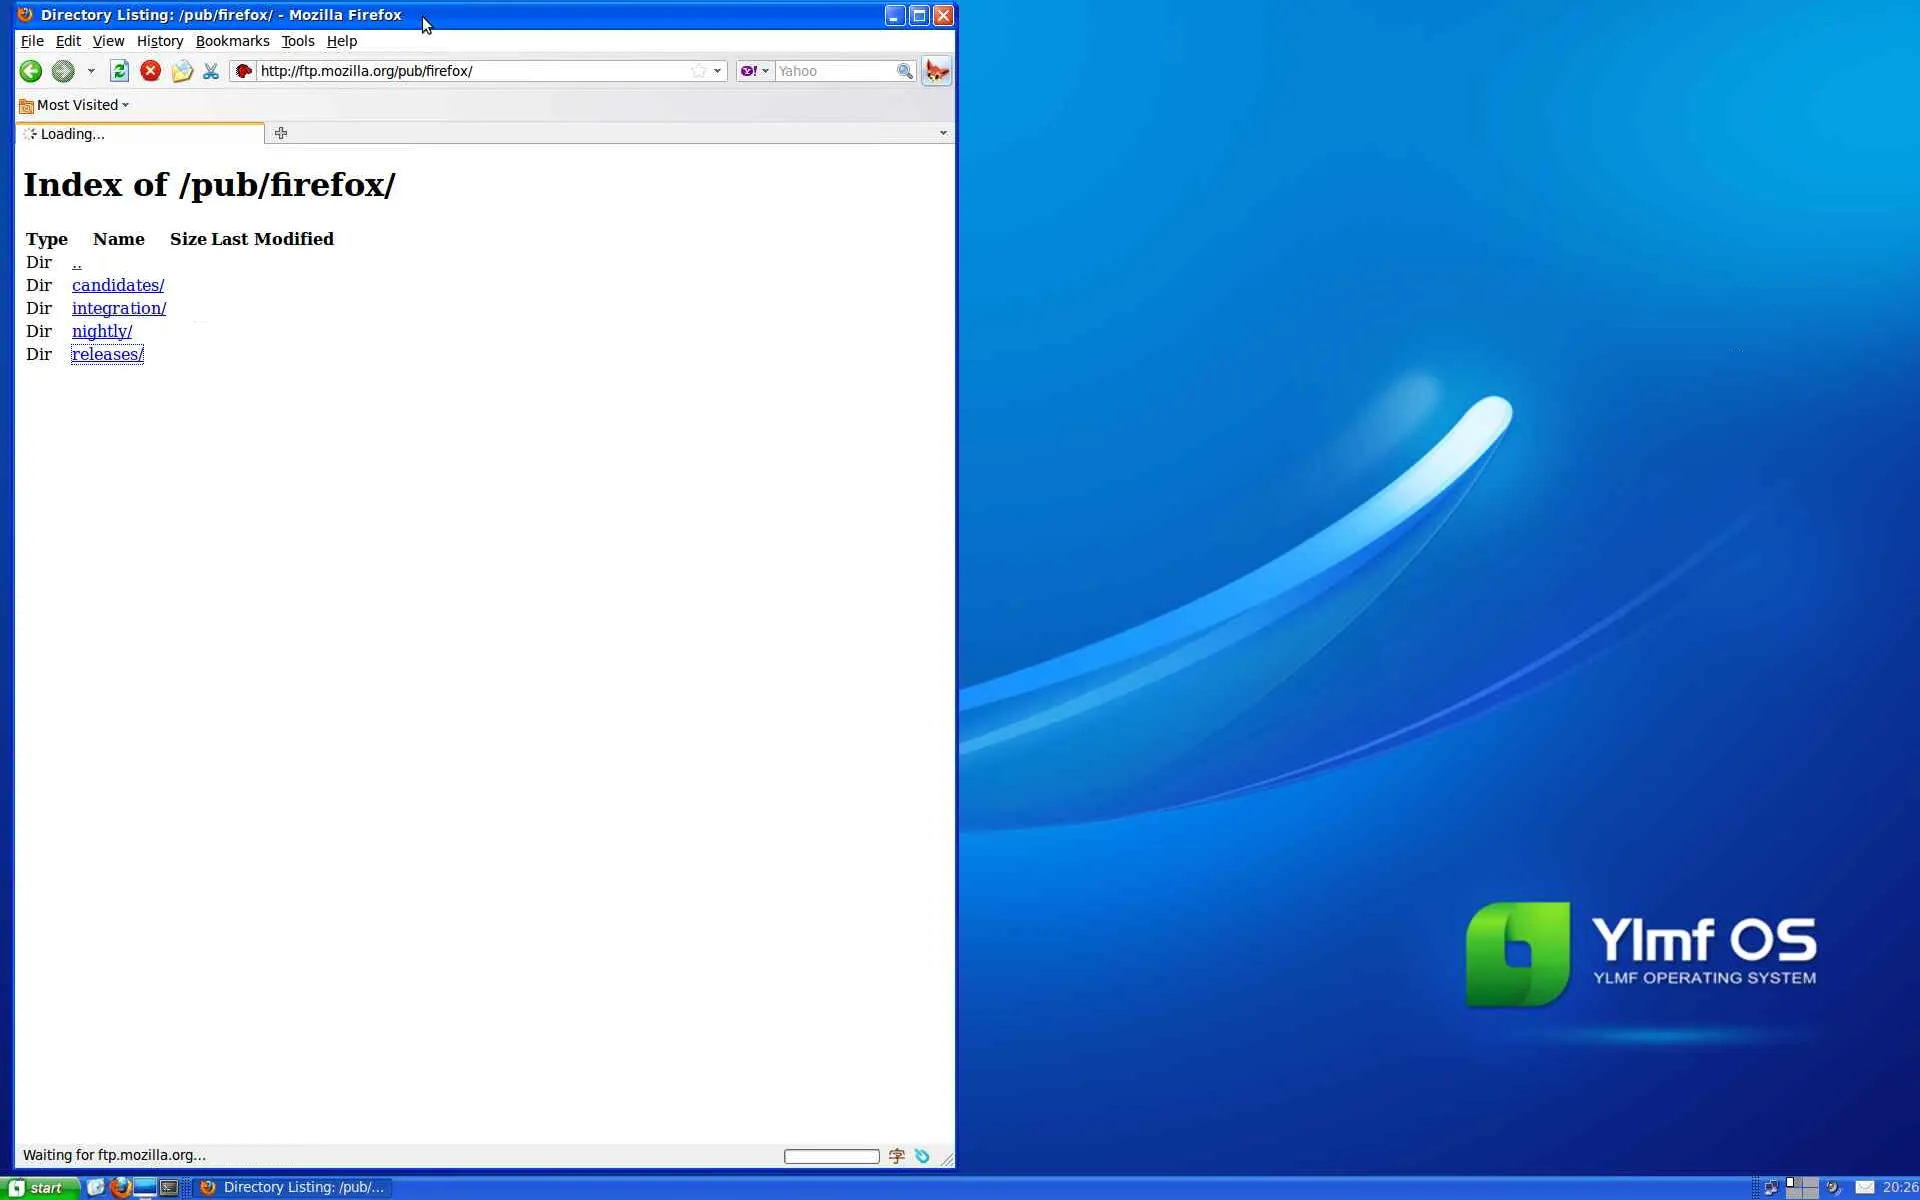Open a new tab with plus button
Viewport: 1920px width, 1200px height.
pyautogui.click(x=281, y=133)
